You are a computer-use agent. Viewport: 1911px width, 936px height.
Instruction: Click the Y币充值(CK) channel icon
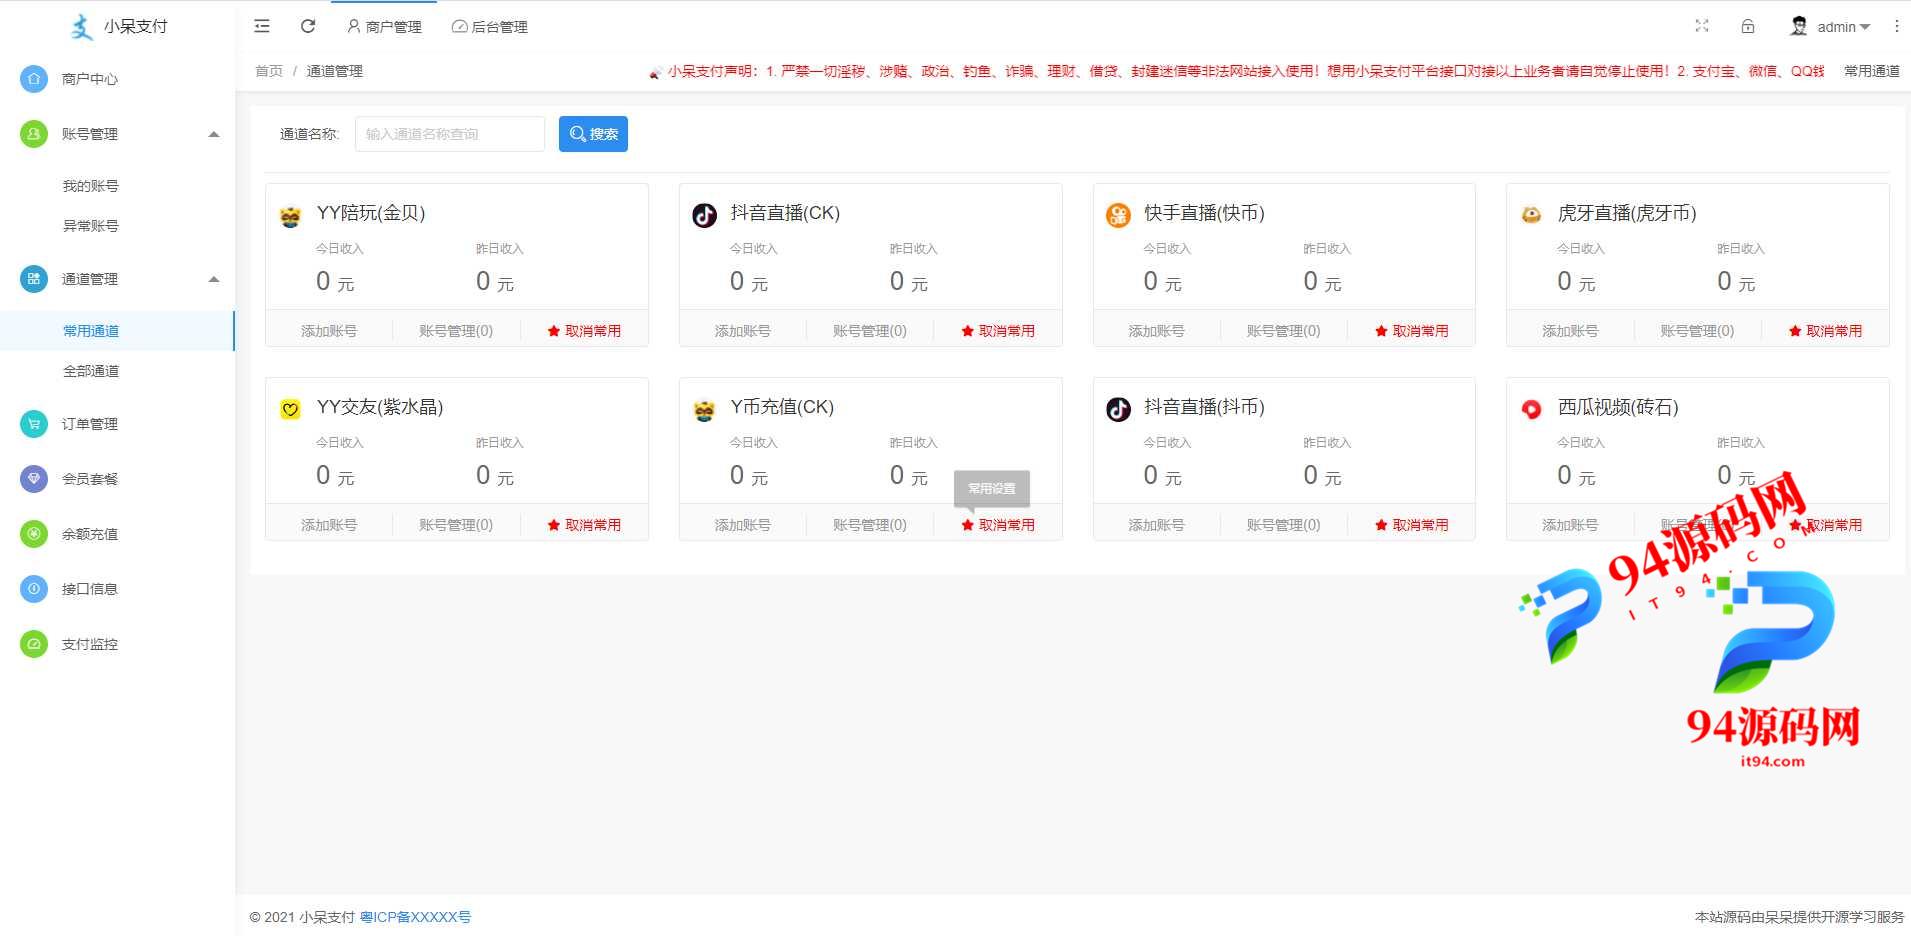(x=705, y=409)
